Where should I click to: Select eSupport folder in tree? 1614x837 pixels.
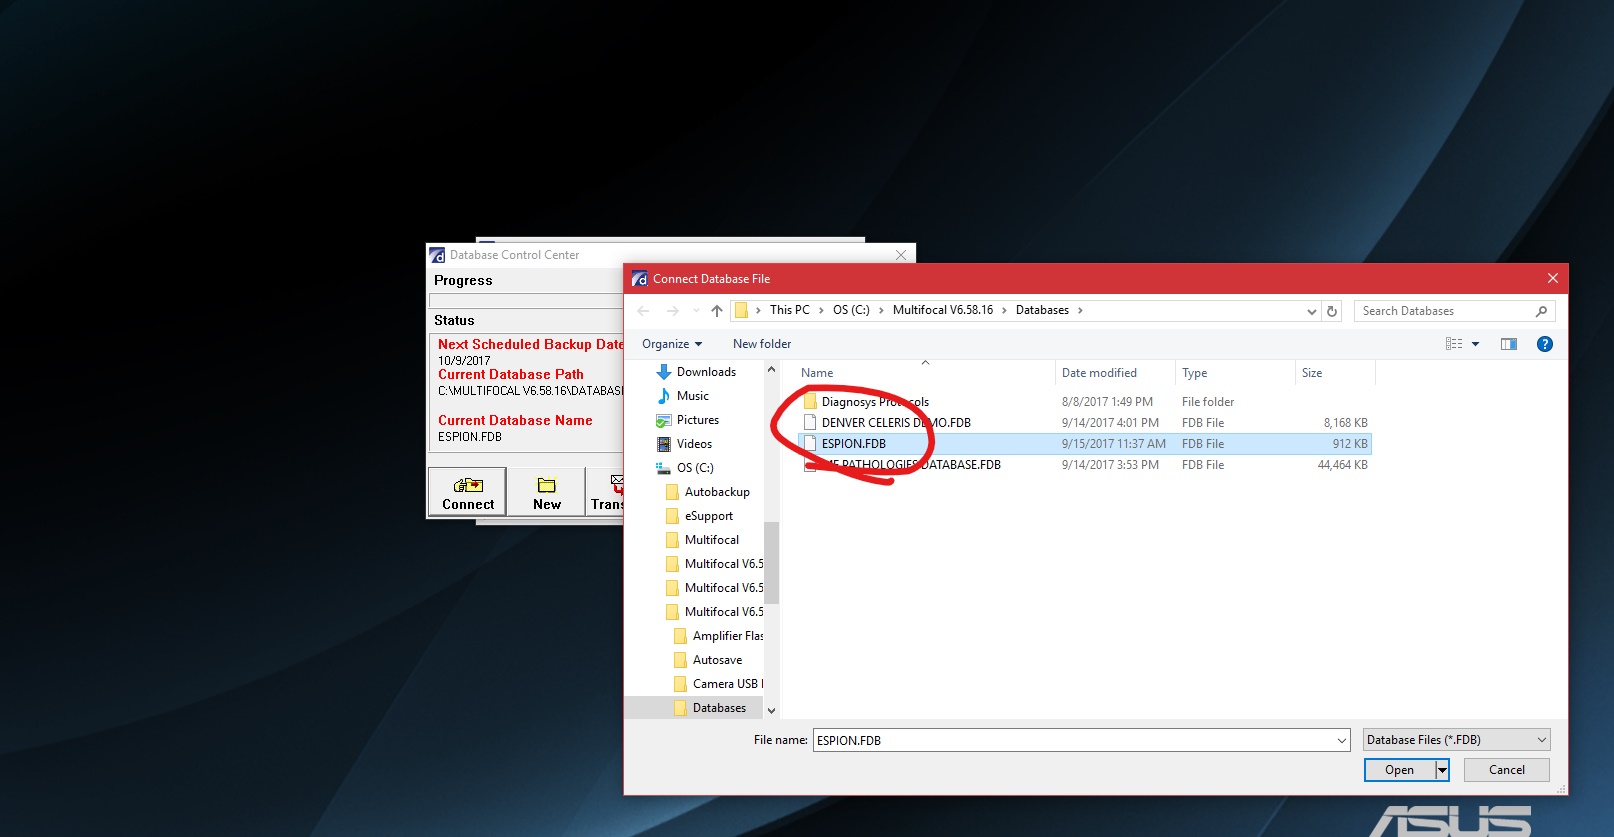point(709,516)
